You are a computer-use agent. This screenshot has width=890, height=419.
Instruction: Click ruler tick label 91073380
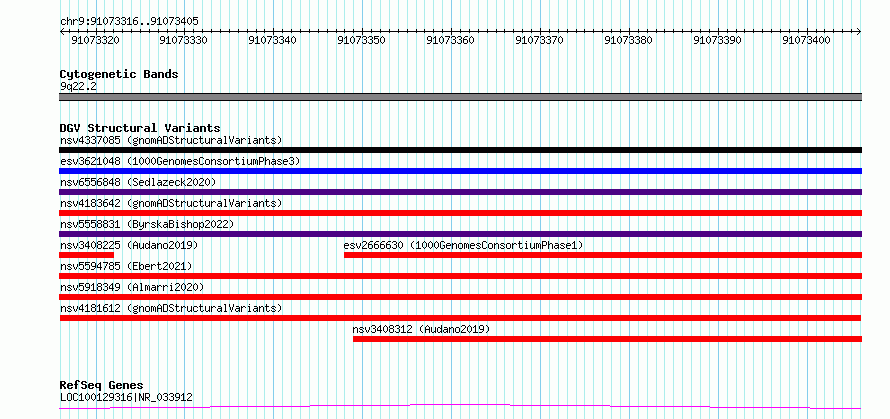628,40
